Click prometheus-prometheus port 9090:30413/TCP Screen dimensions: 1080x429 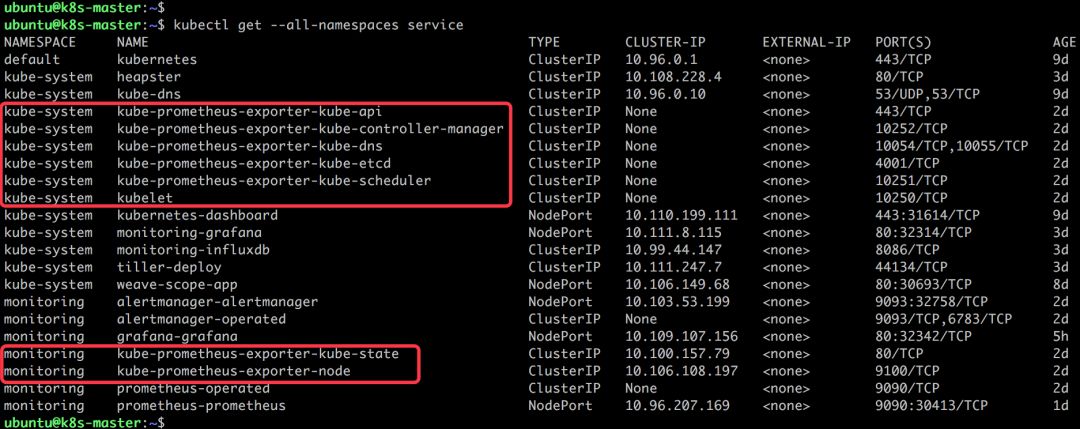(x=931, y=406)
